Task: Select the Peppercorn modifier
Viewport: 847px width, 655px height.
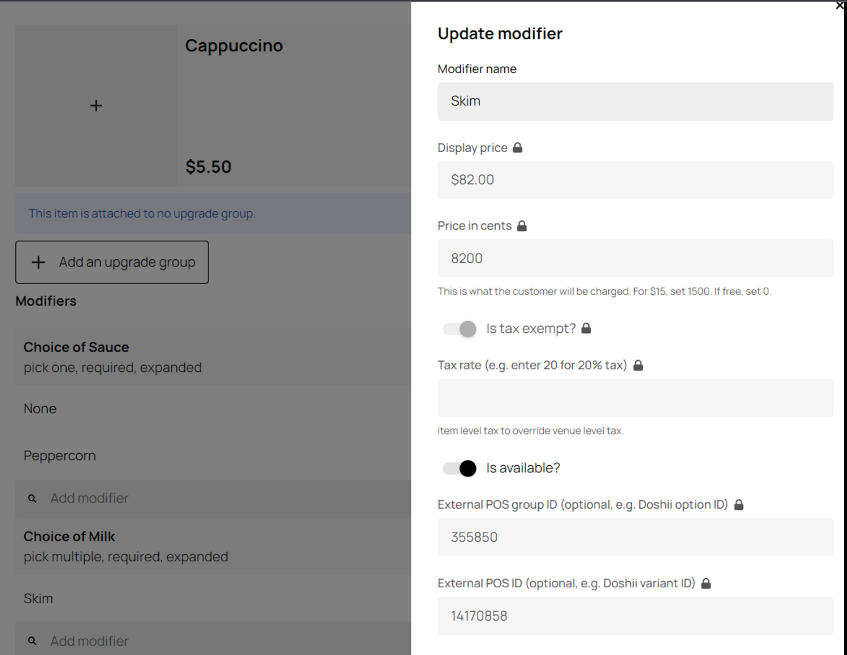Action: click(58, 455)
